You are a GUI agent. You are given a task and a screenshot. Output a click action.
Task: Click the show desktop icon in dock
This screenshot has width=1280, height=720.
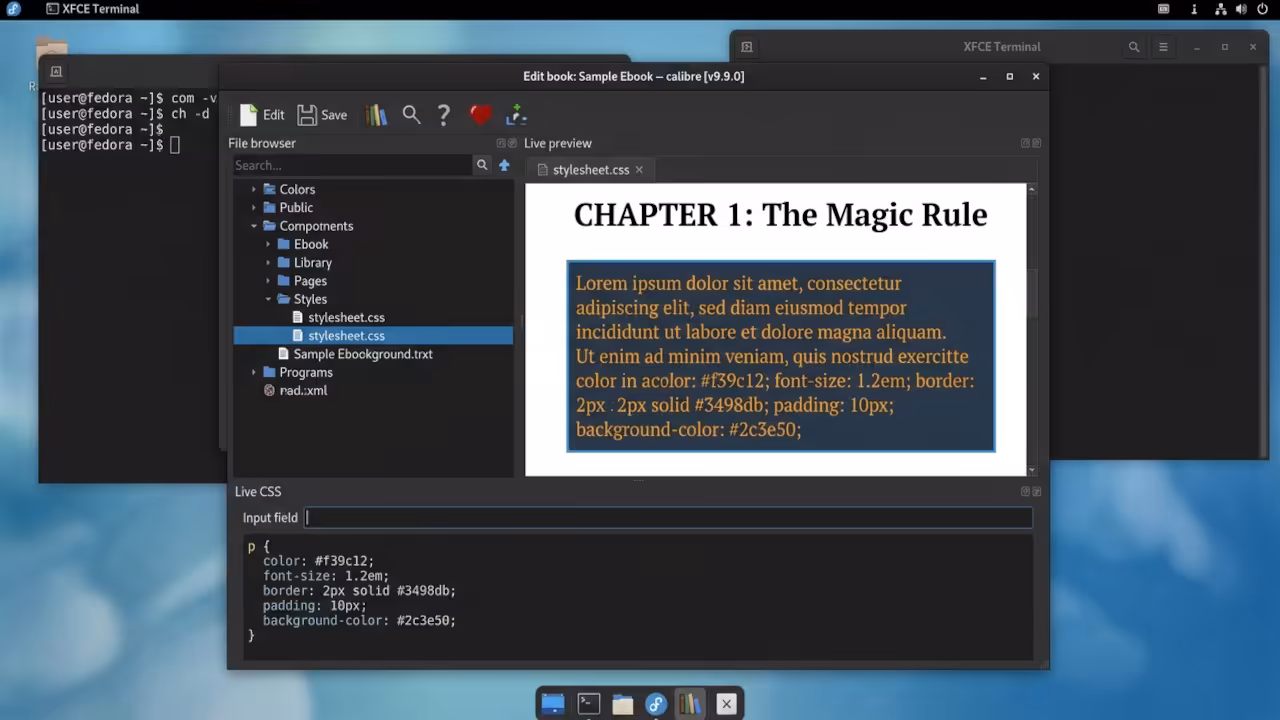pos(553,704)
